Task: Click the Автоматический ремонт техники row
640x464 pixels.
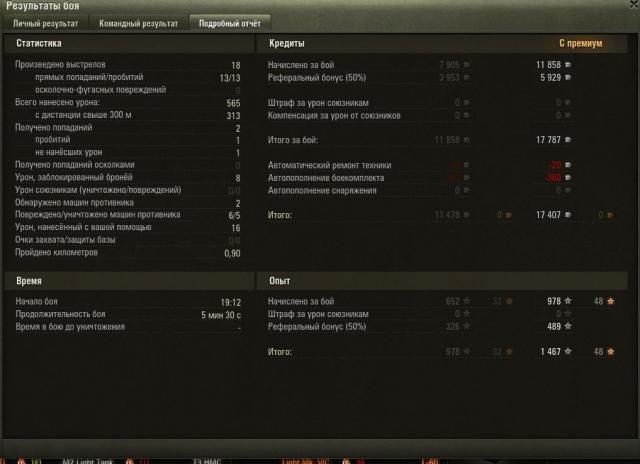Action: point(420,165)
